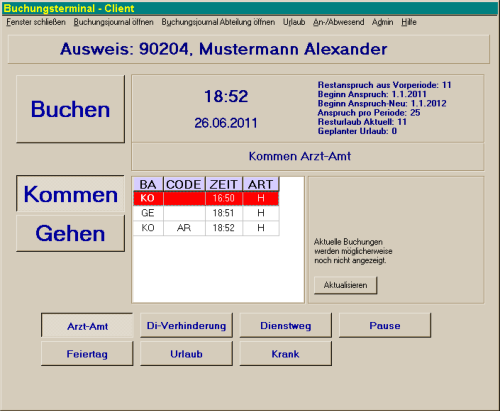
Task: Refresh bookings with the Aktualisieren button
Action: click(346, 285)
